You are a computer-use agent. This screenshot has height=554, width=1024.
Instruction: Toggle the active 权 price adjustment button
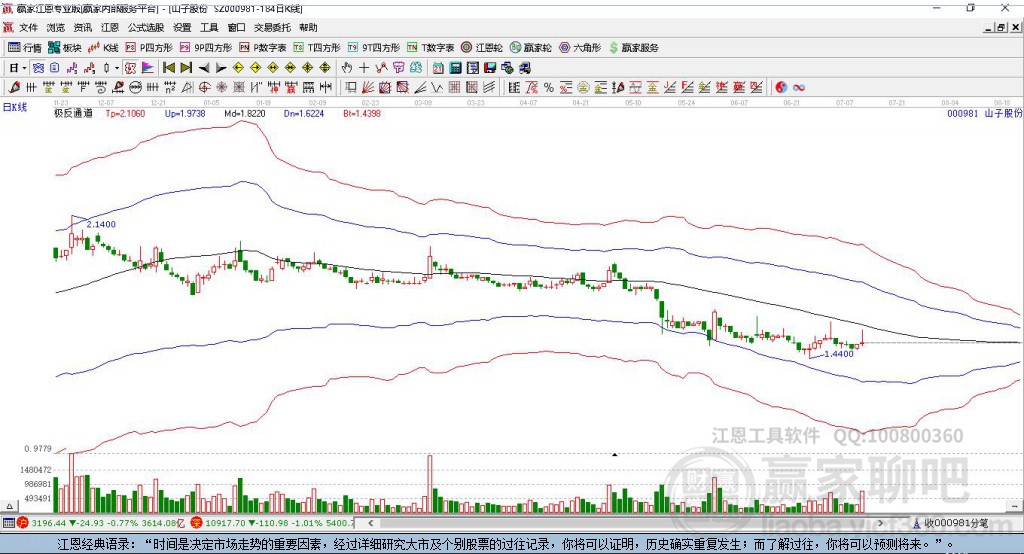[131, 68]
